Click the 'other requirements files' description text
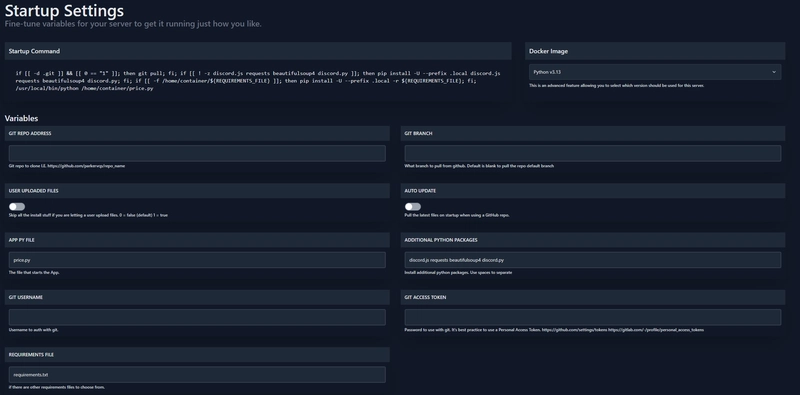This screenshot has height=395, width=800. (x=57, y=387)
